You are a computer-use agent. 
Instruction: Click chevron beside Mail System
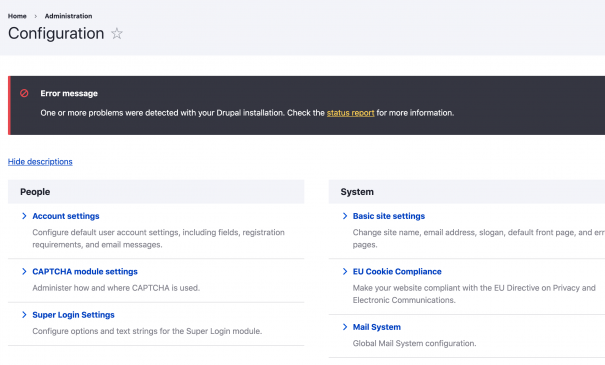(345, 327)
